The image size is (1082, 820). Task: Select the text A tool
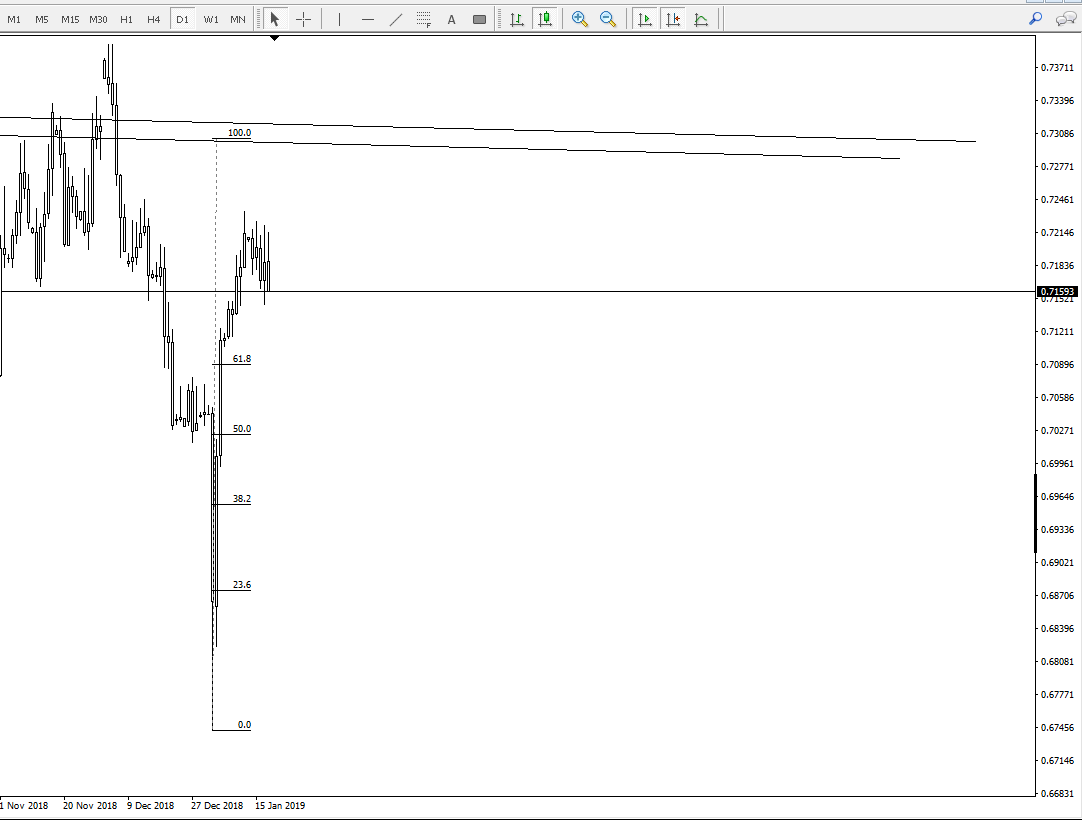click(x=451, y=19)
